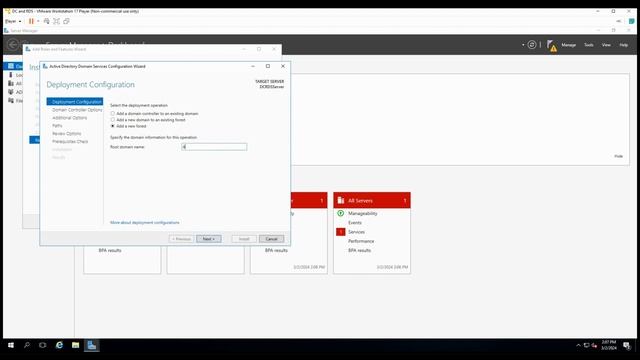Close the AD DS Configuration Wizard window
640x360 pixels.
tap(283, 66)
